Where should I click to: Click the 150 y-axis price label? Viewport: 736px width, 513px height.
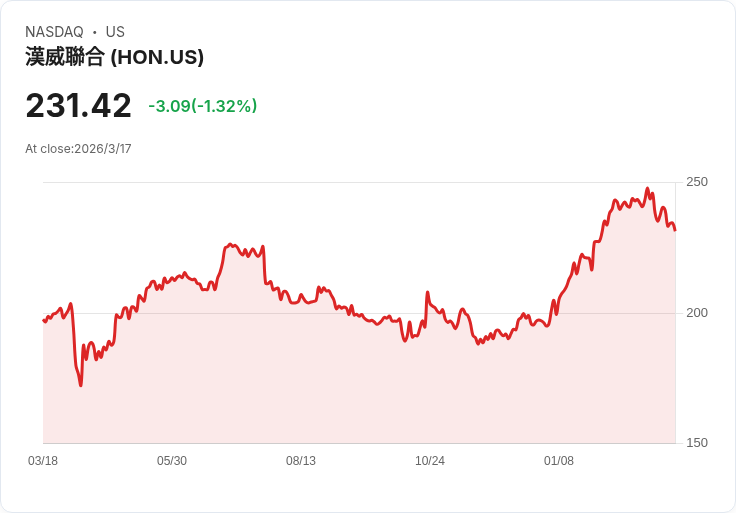(697, 443)
